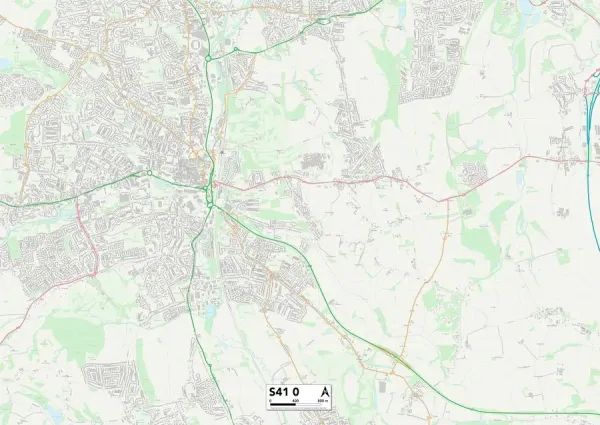Click the dense grey building cluster north of the red road
Viewport: 600px width, 425px height.
314,161
